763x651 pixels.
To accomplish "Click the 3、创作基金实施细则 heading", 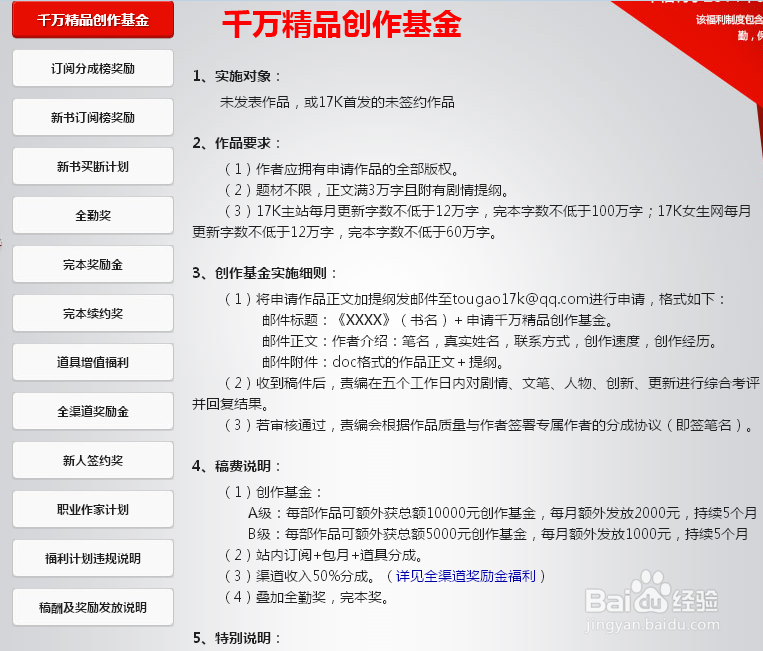I will tap(264, 273).
